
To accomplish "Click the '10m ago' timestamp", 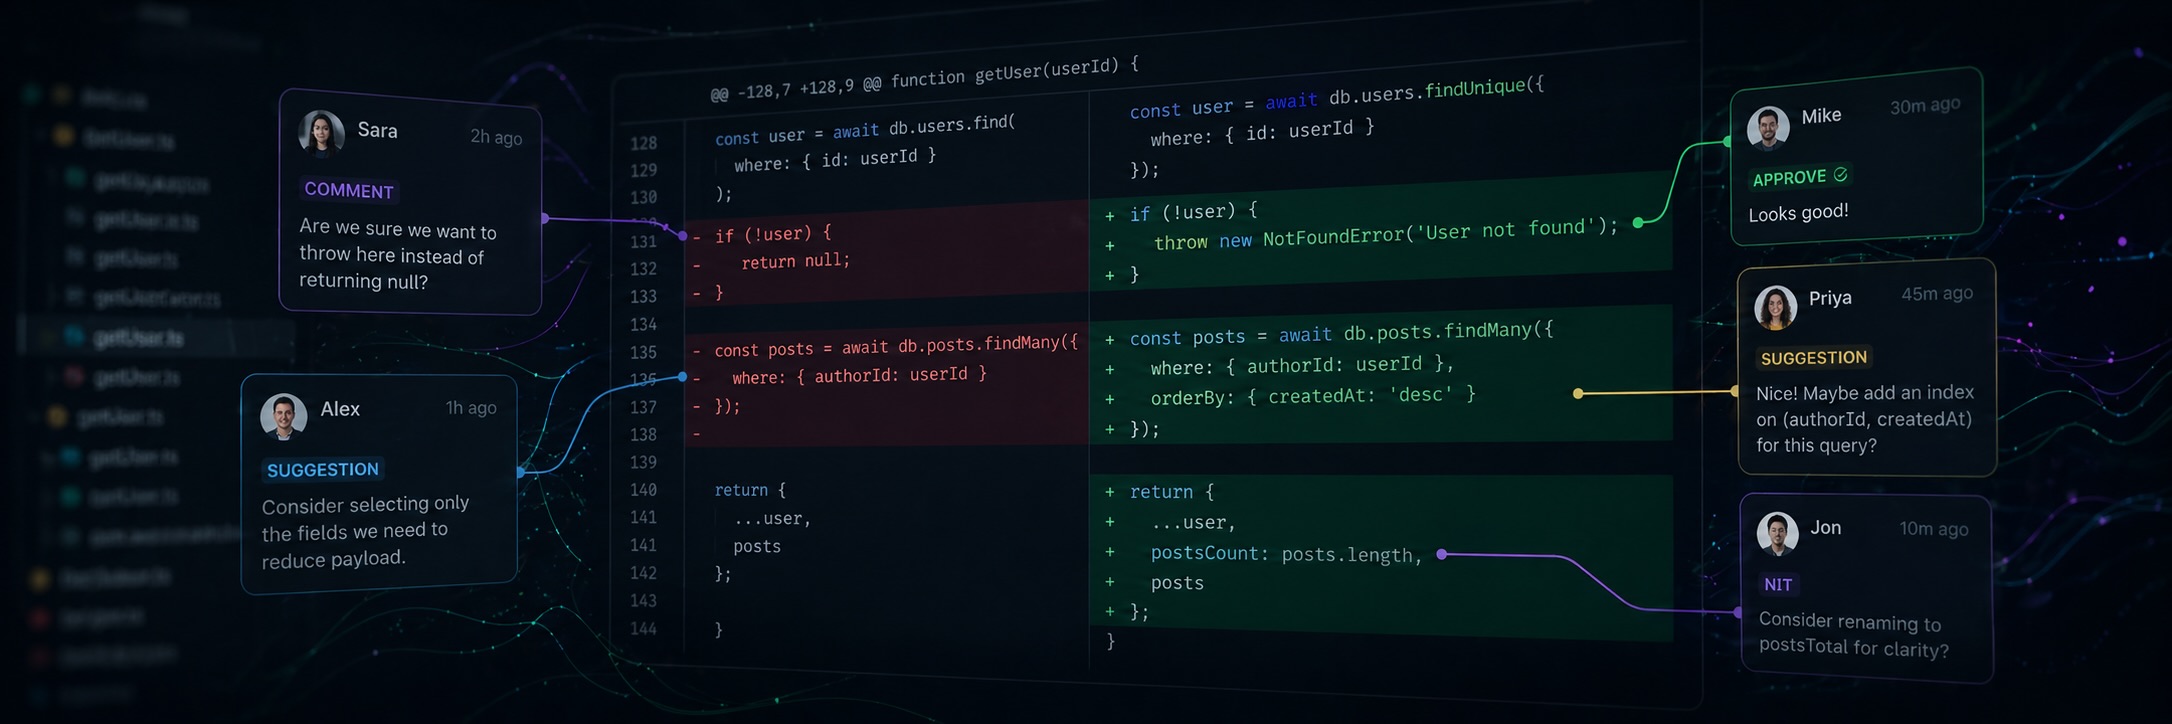I will (1934, 529).
